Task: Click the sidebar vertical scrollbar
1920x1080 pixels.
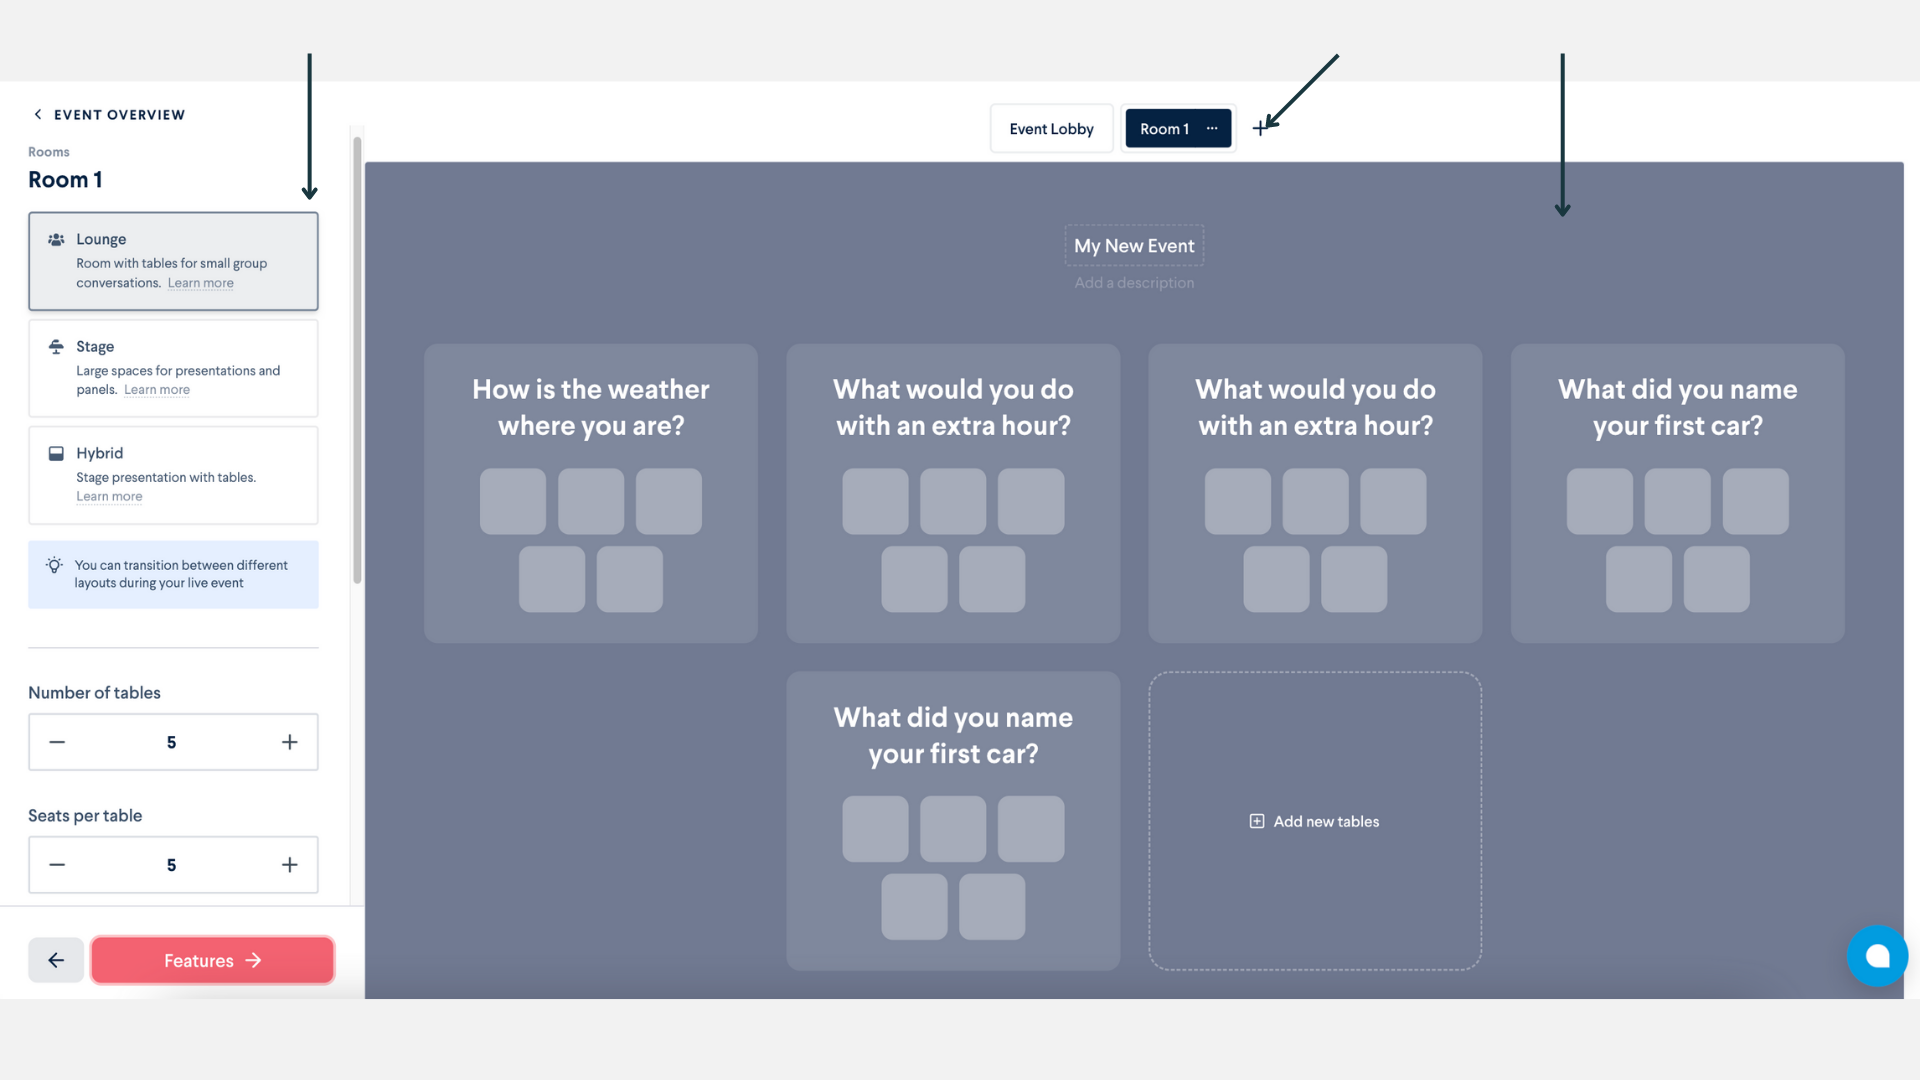Action: pyautogui.click(x=357, y=360)
